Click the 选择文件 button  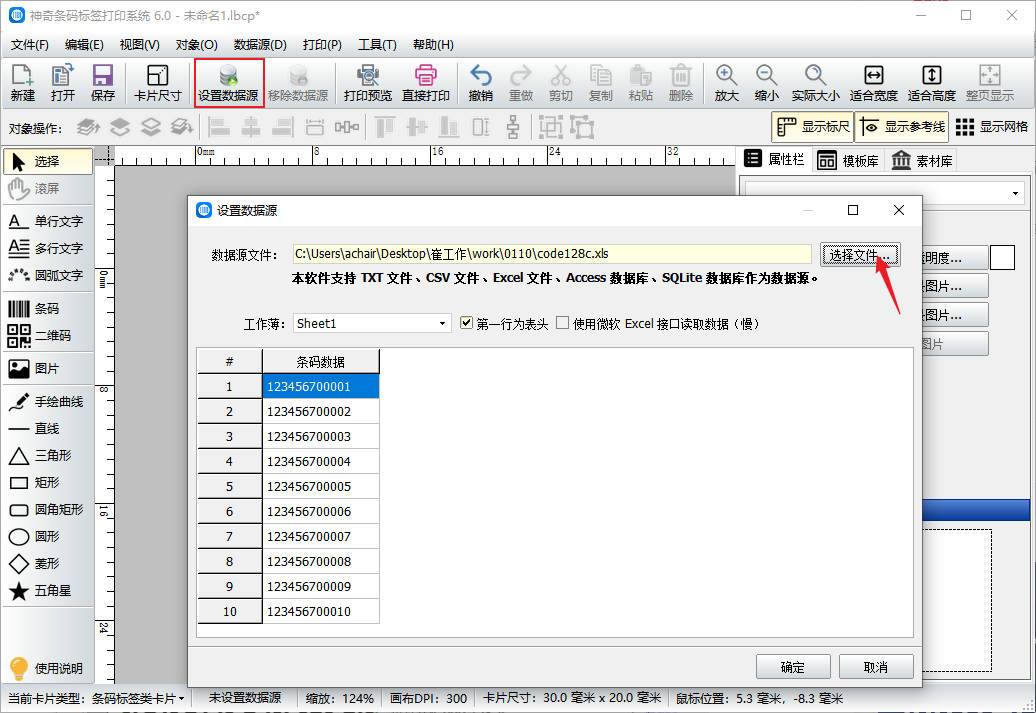tap(860, 255)
